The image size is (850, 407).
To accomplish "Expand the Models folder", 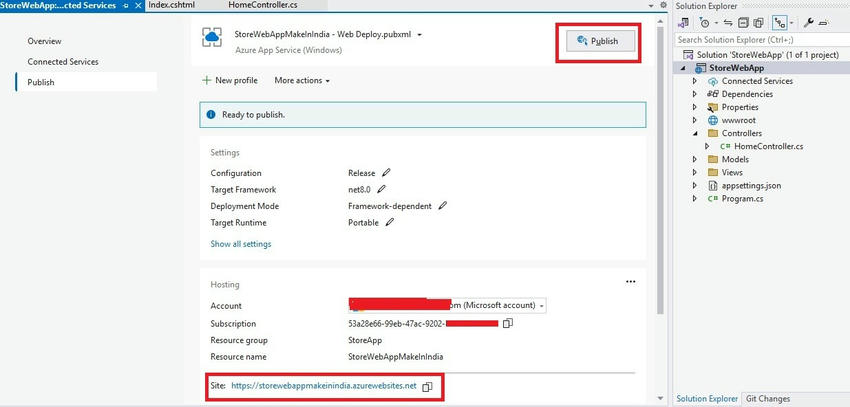I will (695, 159).
